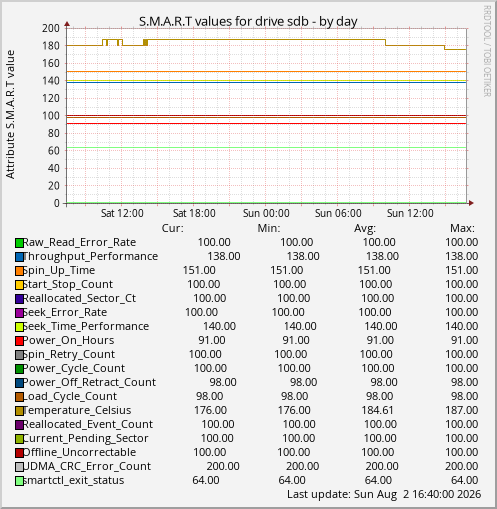Click the 'UDMA_CRC_Error_Count' legend label

(87, 466)
